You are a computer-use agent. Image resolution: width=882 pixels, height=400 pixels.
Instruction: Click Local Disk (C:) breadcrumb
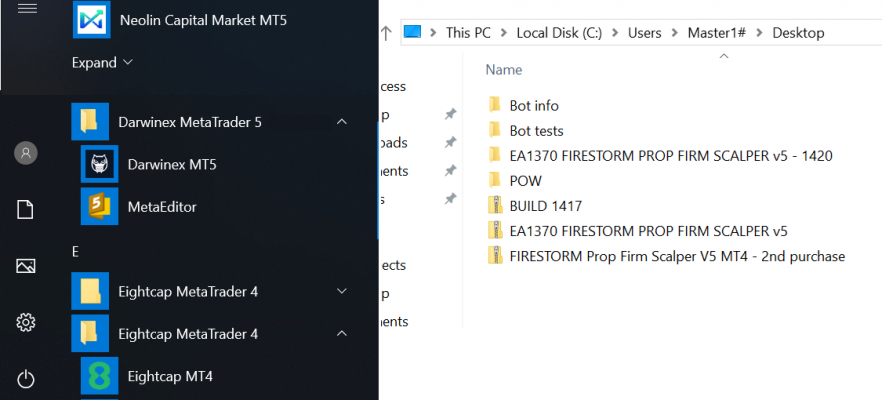(x=561, y=33)
